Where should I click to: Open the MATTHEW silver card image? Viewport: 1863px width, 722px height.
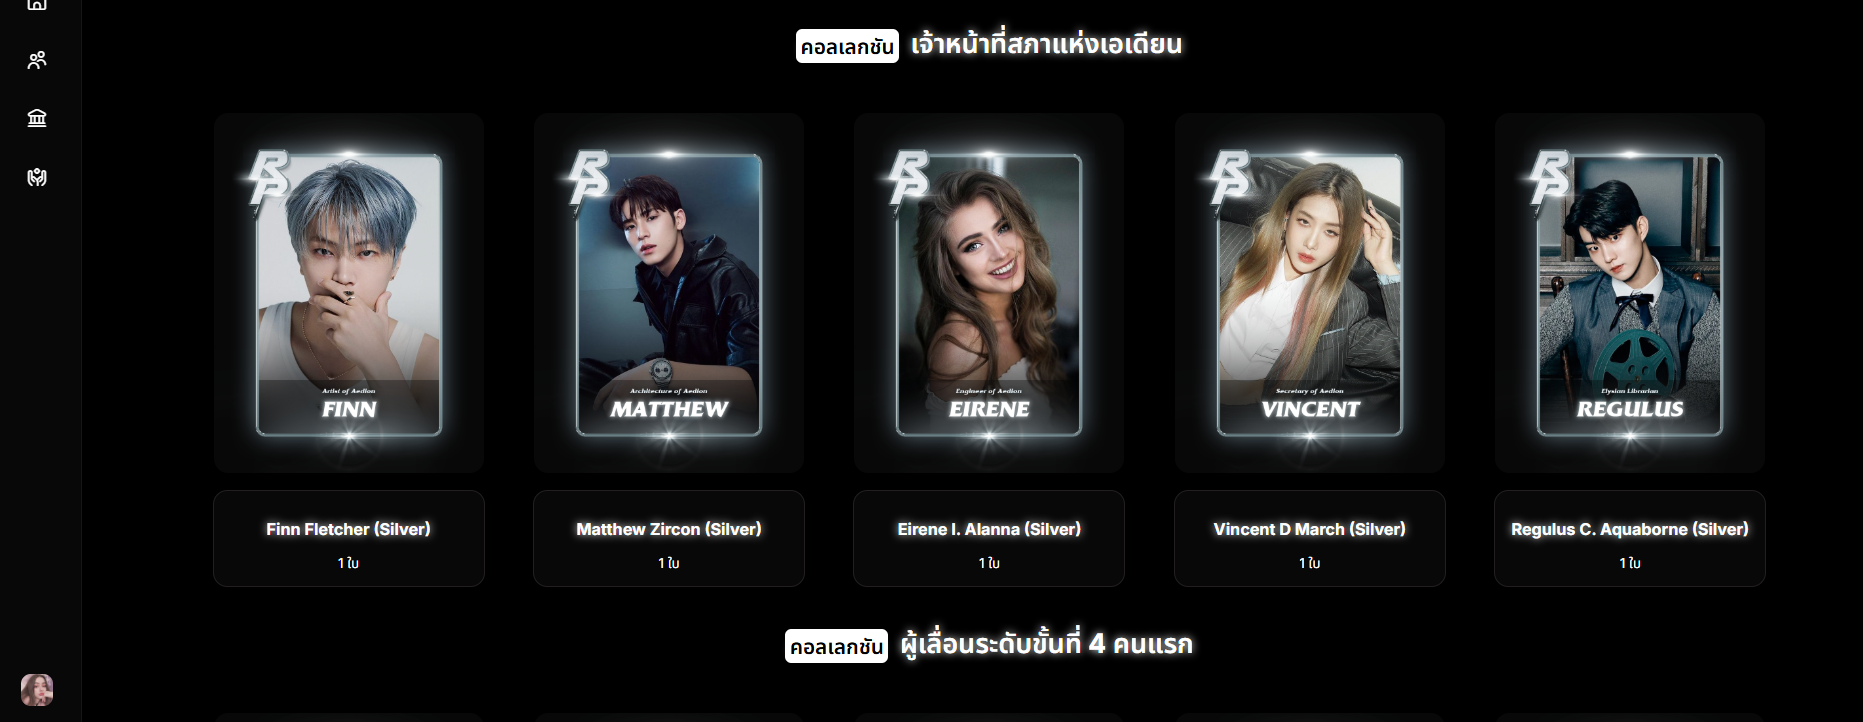[x=669, y=295]
